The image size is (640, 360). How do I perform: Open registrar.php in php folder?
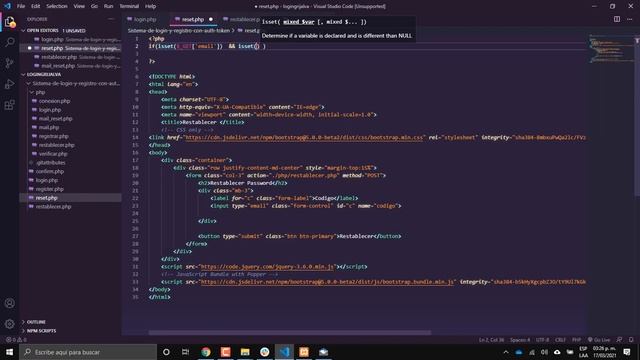click(53, 136)
